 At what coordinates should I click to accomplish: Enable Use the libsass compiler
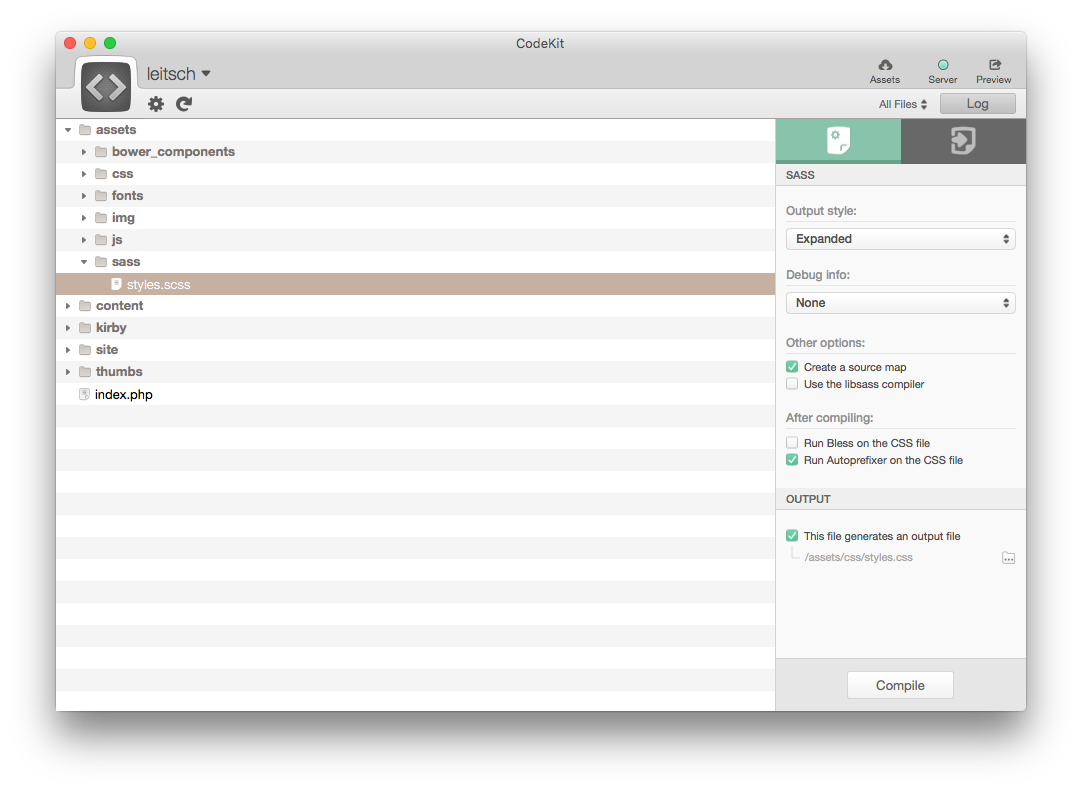coord(792,384)
